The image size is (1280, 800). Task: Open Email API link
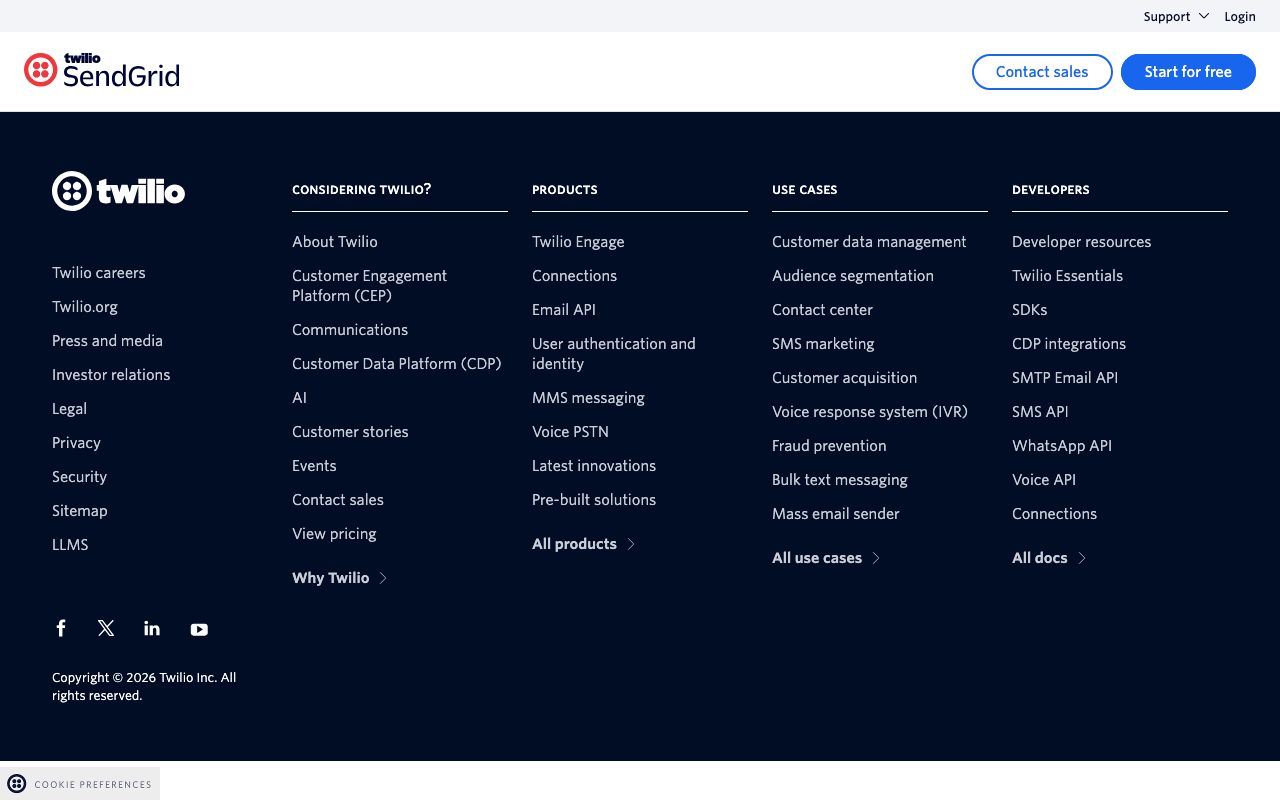(564, 310)
